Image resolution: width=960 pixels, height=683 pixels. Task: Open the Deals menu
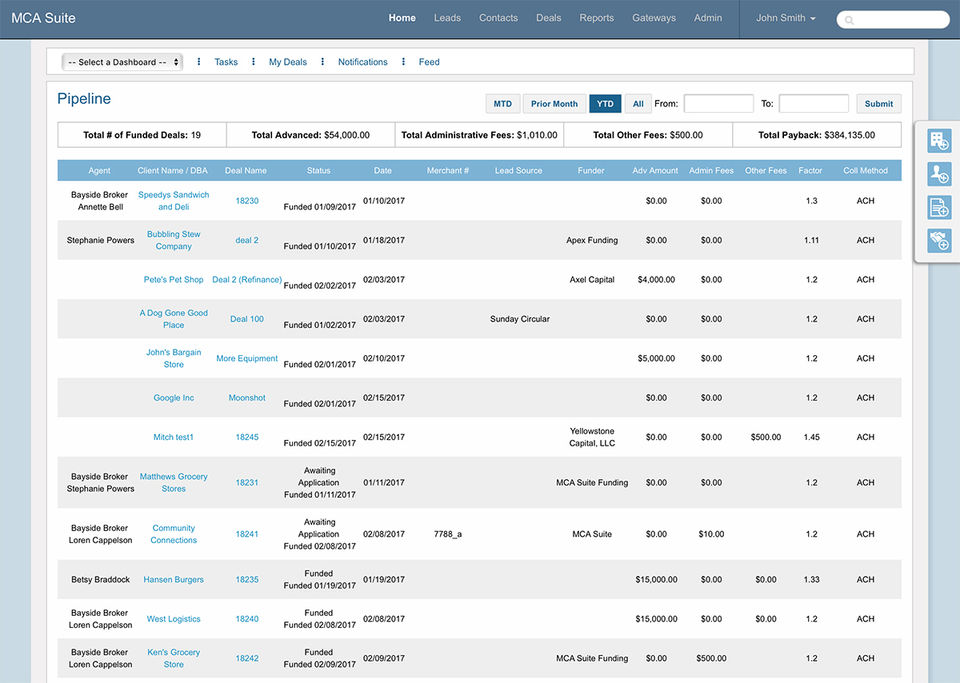(x=549, y=18)
